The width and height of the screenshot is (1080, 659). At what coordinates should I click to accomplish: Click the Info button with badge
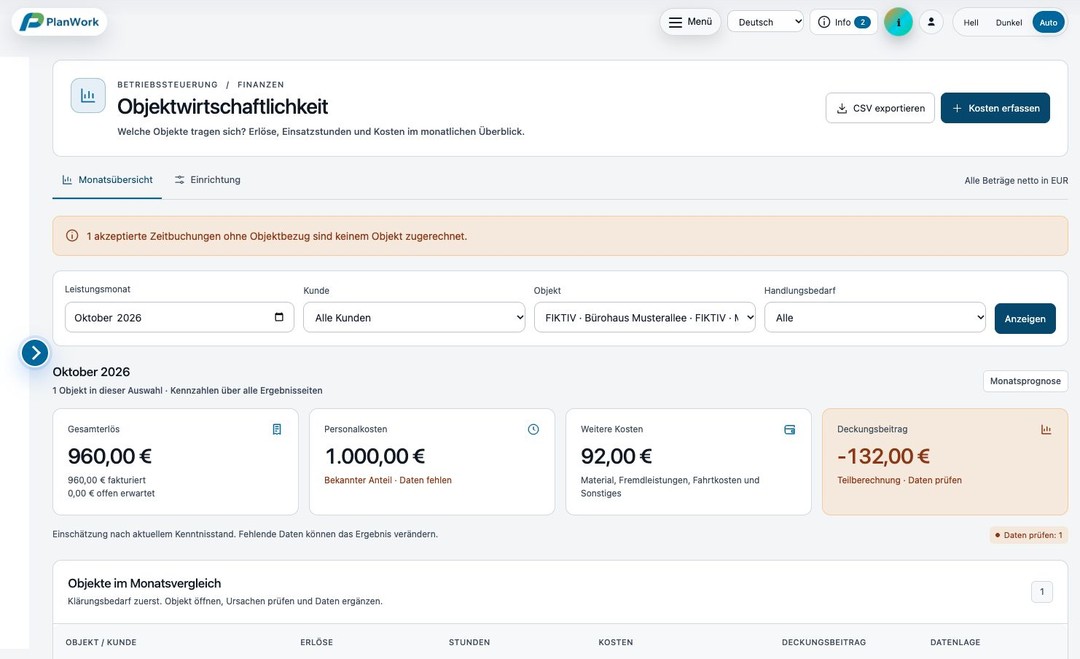point(844,22)
